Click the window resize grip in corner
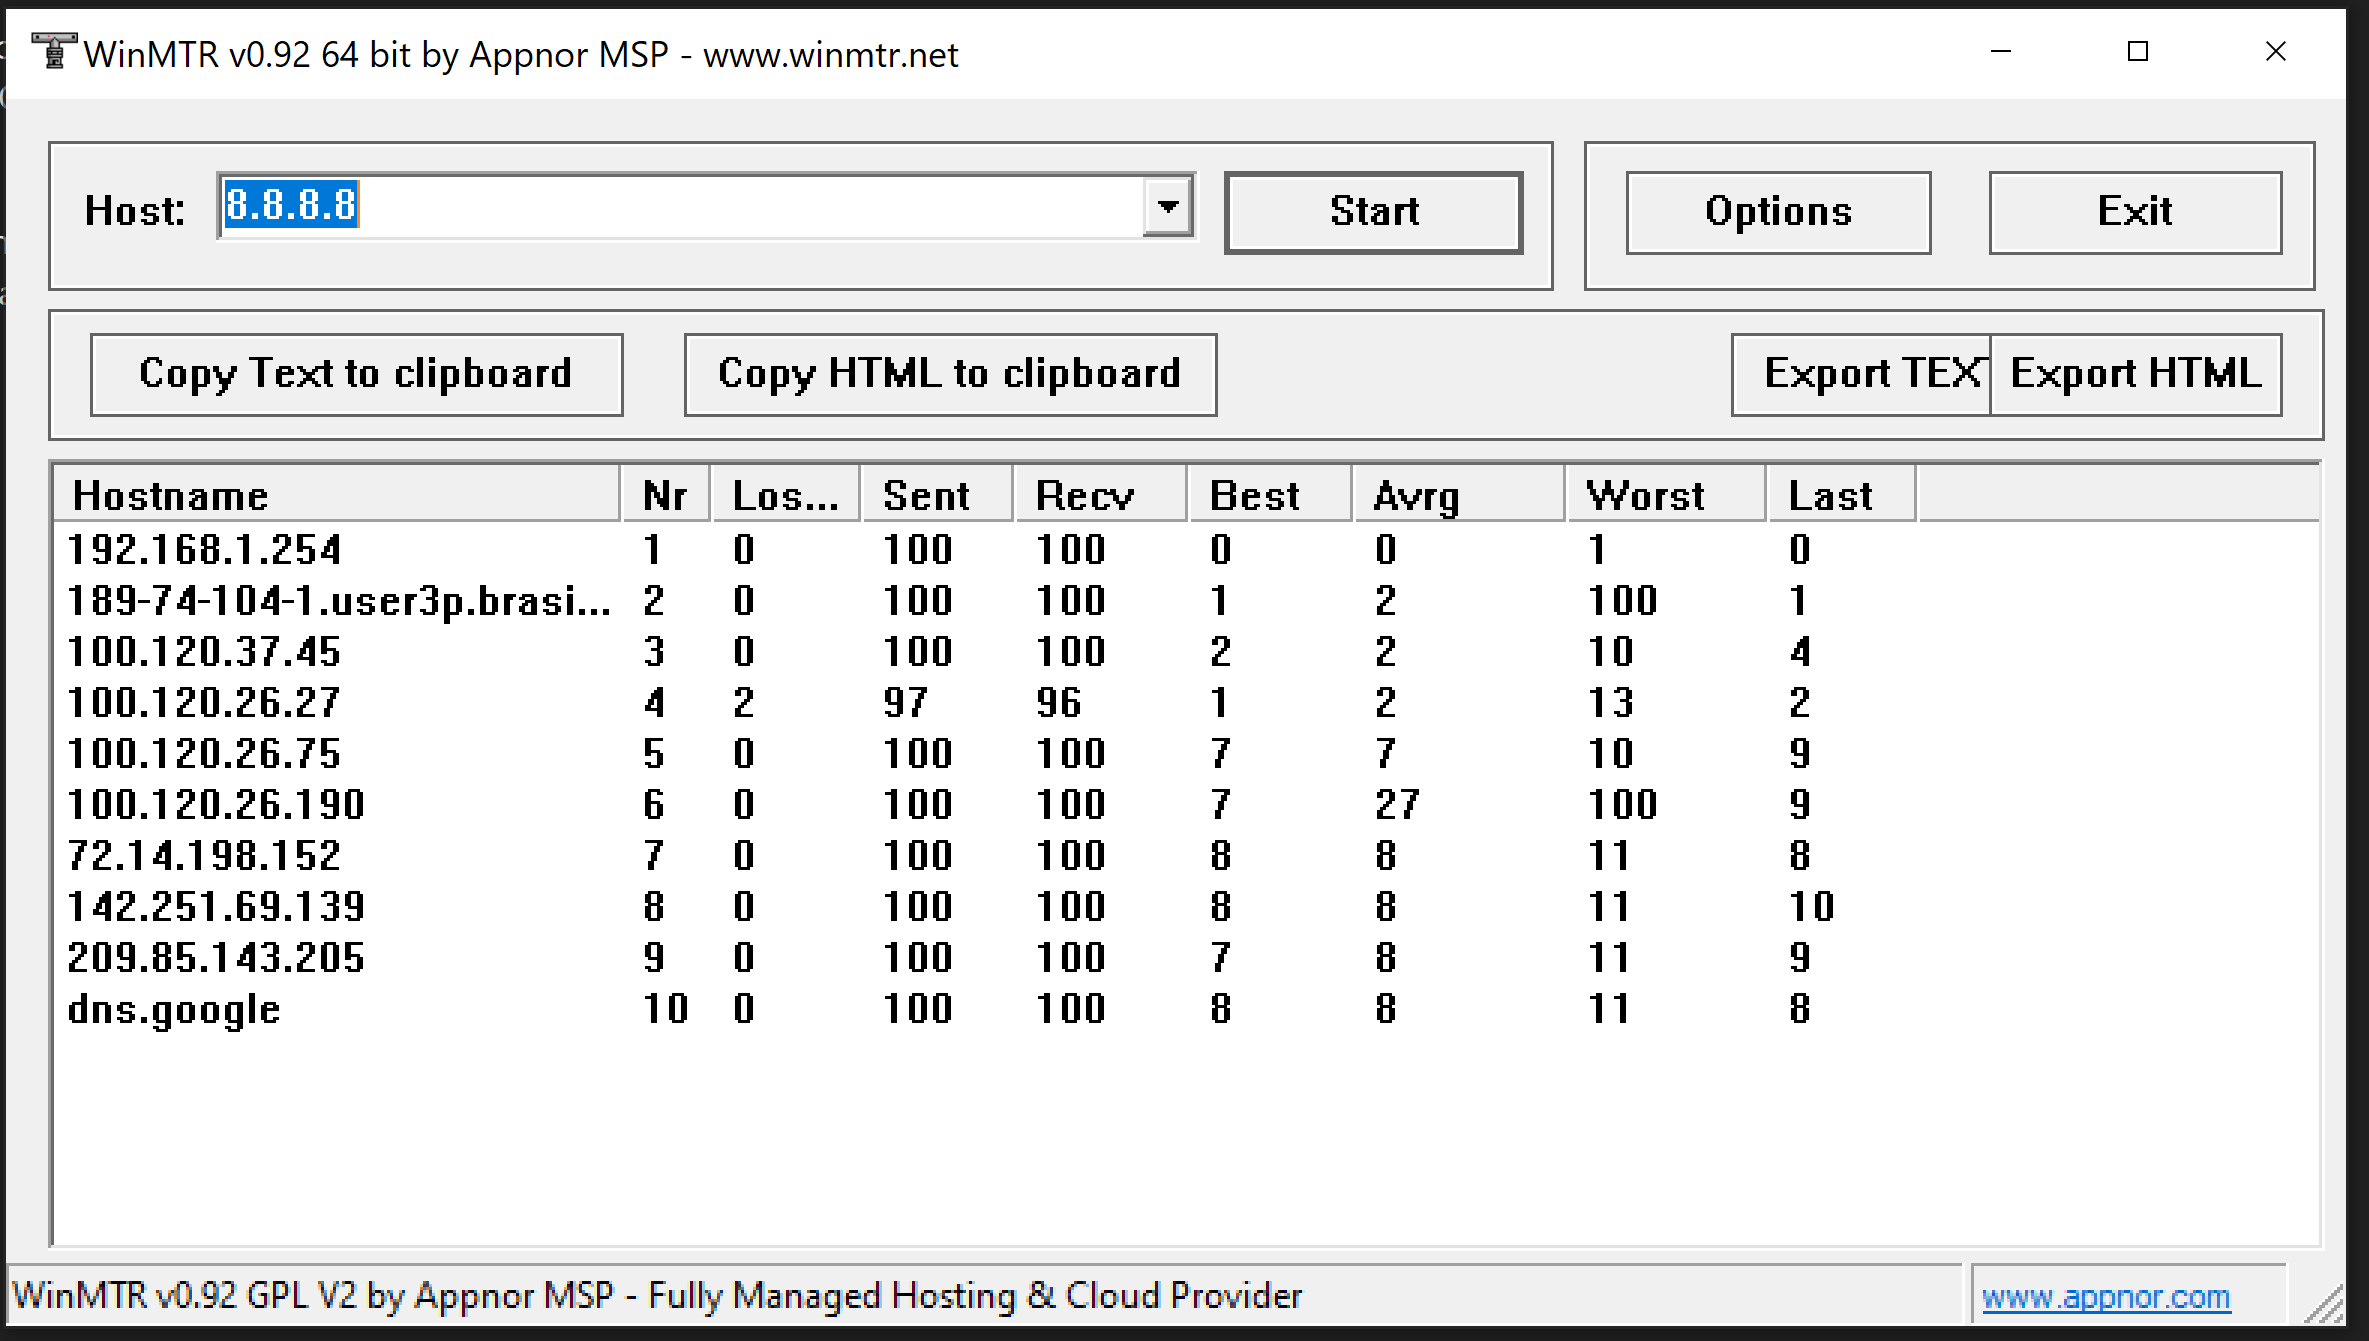 [2323, 1304]
